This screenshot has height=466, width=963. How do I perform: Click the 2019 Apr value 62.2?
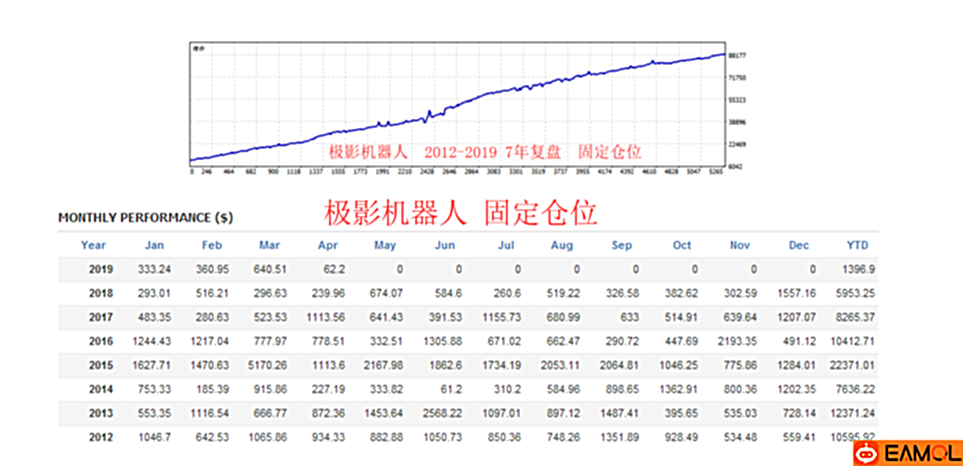(334, 270)
